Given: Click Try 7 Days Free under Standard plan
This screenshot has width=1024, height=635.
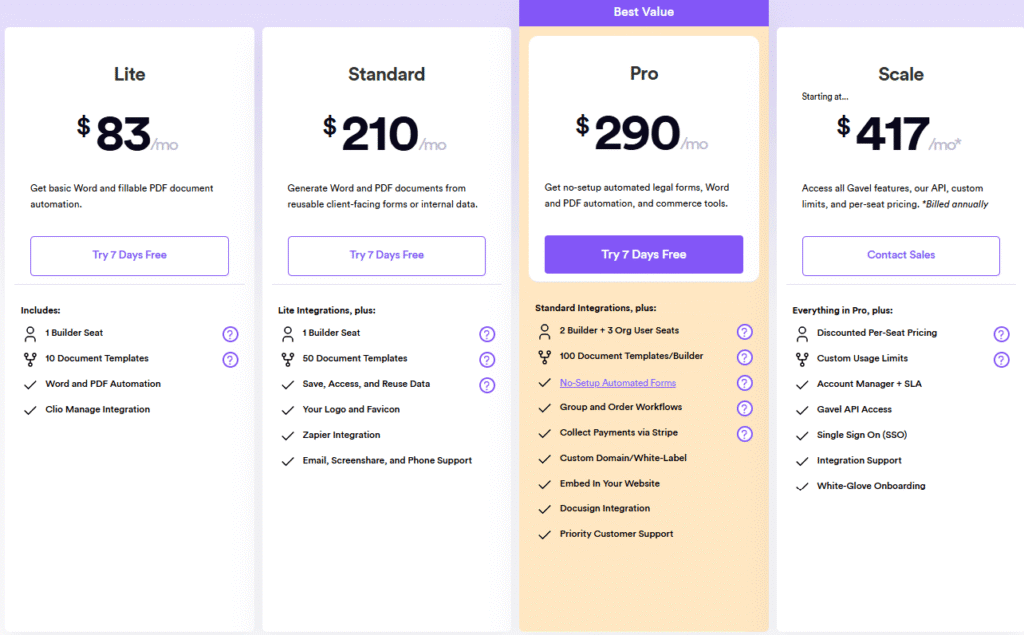Looking at the screenshot, I should click(386, 255).
